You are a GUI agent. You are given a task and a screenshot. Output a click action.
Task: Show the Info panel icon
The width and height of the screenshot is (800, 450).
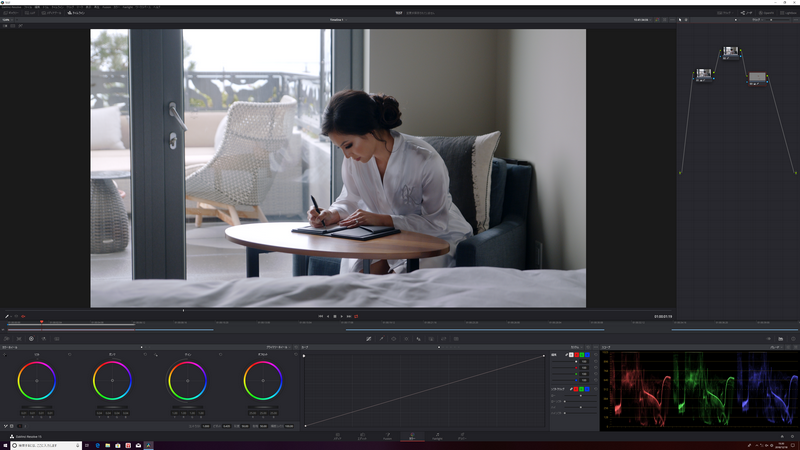[x=793, y=339]
